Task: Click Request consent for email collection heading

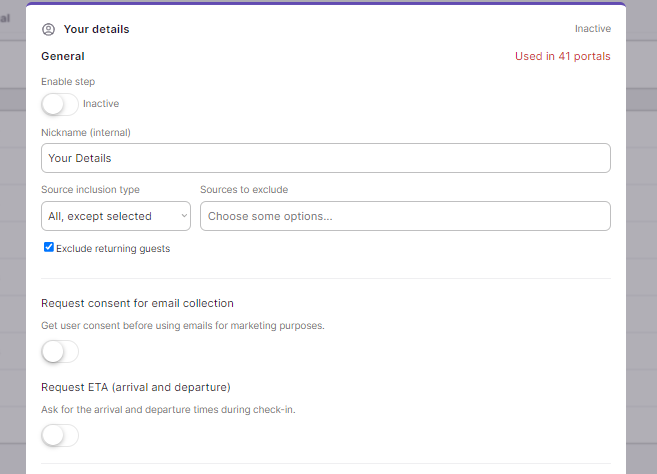Action: (137, 303)
